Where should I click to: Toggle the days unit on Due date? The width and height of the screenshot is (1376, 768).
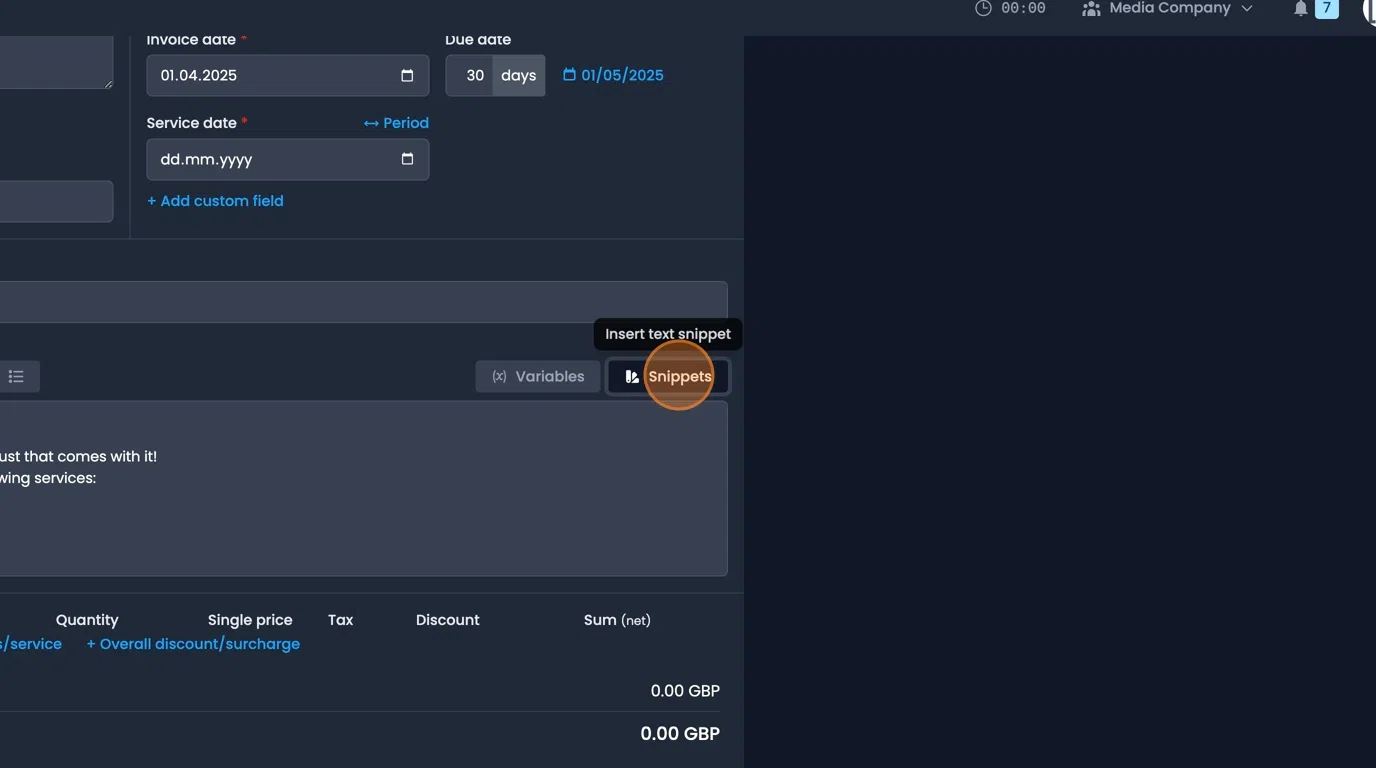(x=518, y=74)
